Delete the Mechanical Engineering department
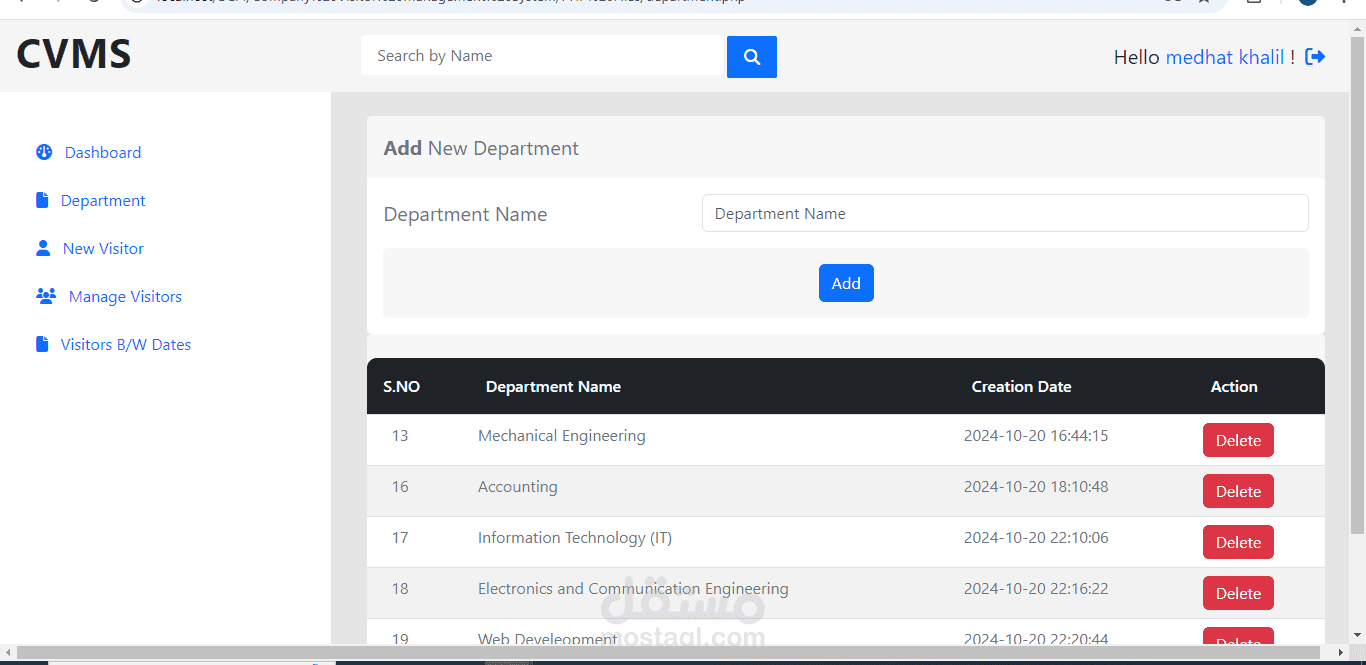The image size is (1366, 665). pos(1238,440)
